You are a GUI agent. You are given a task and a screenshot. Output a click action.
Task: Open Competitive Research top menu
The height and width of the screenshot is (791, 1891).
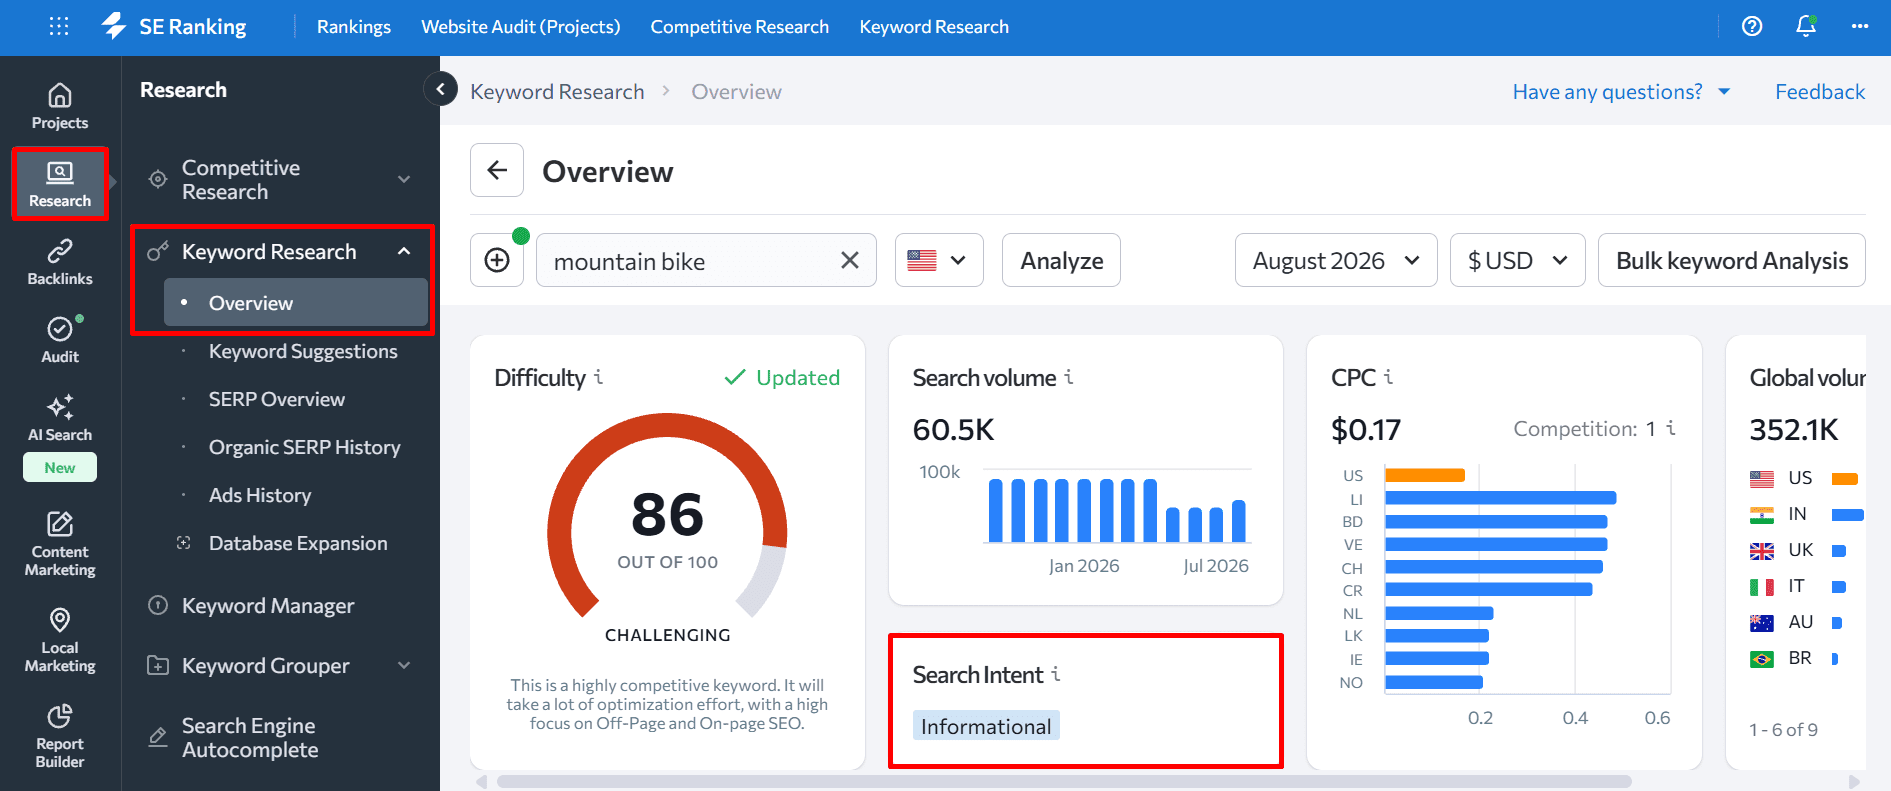tap(740, 27)
